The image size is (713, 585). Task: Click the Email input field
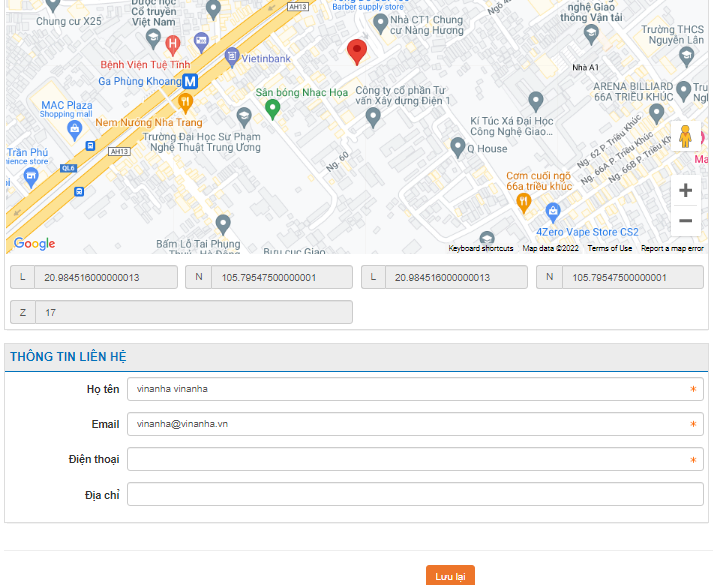tap(415, 424)
